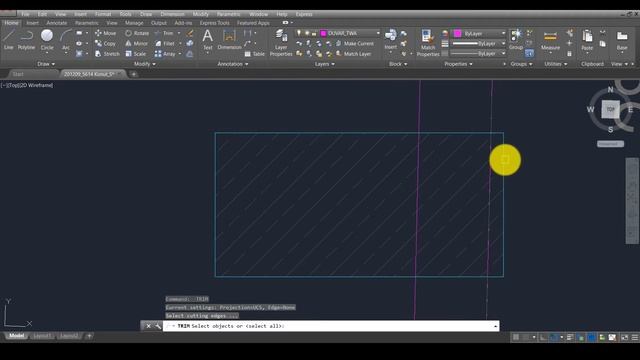Toggle grid display in status bar
Screen dimensions: 640x360
pos(516,337)
